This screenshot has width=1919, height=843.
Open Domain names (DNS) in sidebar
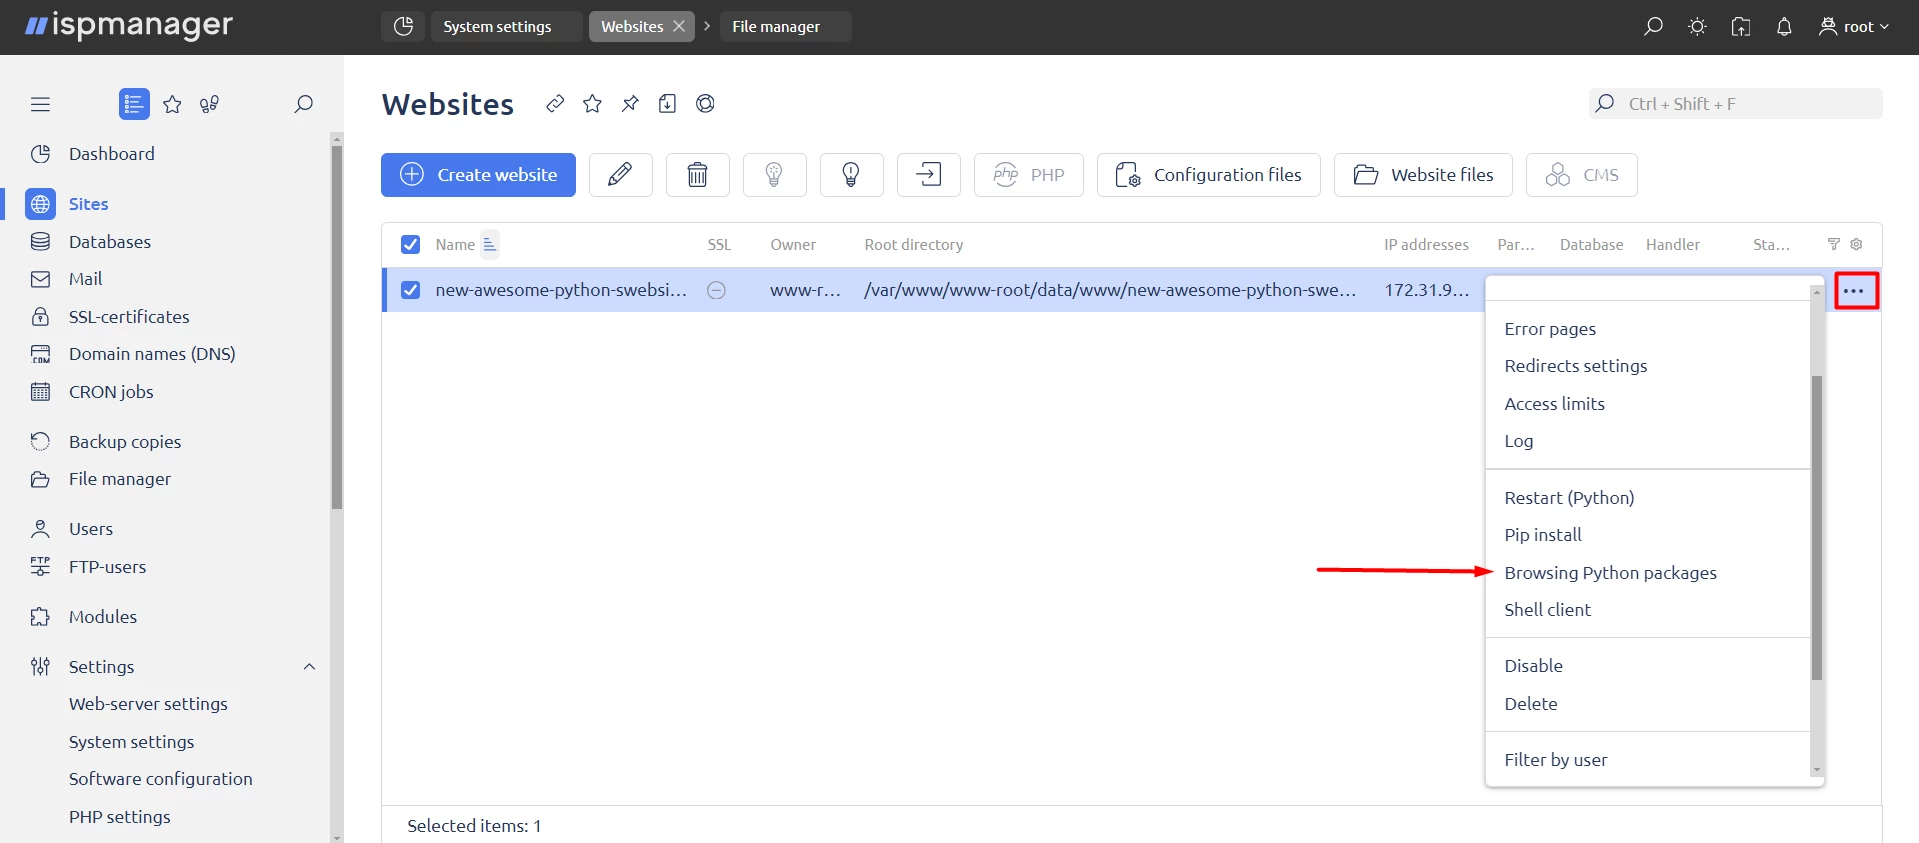point(151,354)
